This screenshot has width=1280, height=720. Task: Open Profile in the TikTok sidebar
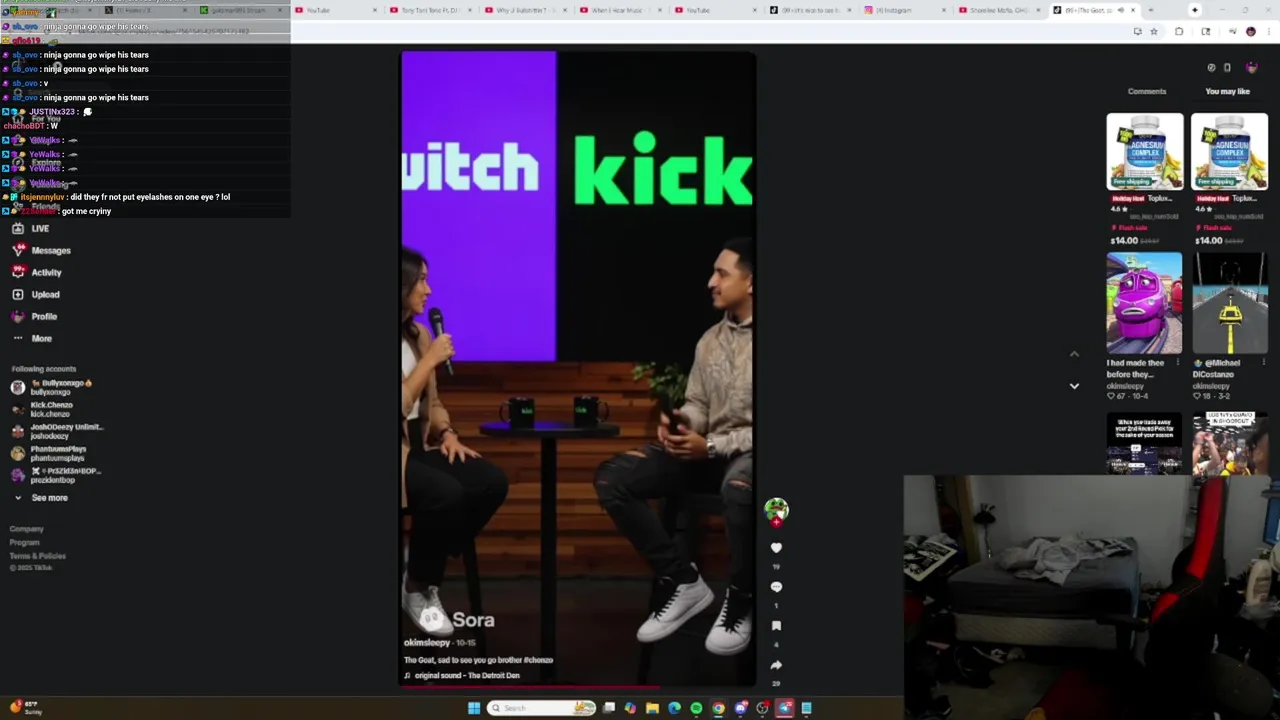(x=34, y=316)
